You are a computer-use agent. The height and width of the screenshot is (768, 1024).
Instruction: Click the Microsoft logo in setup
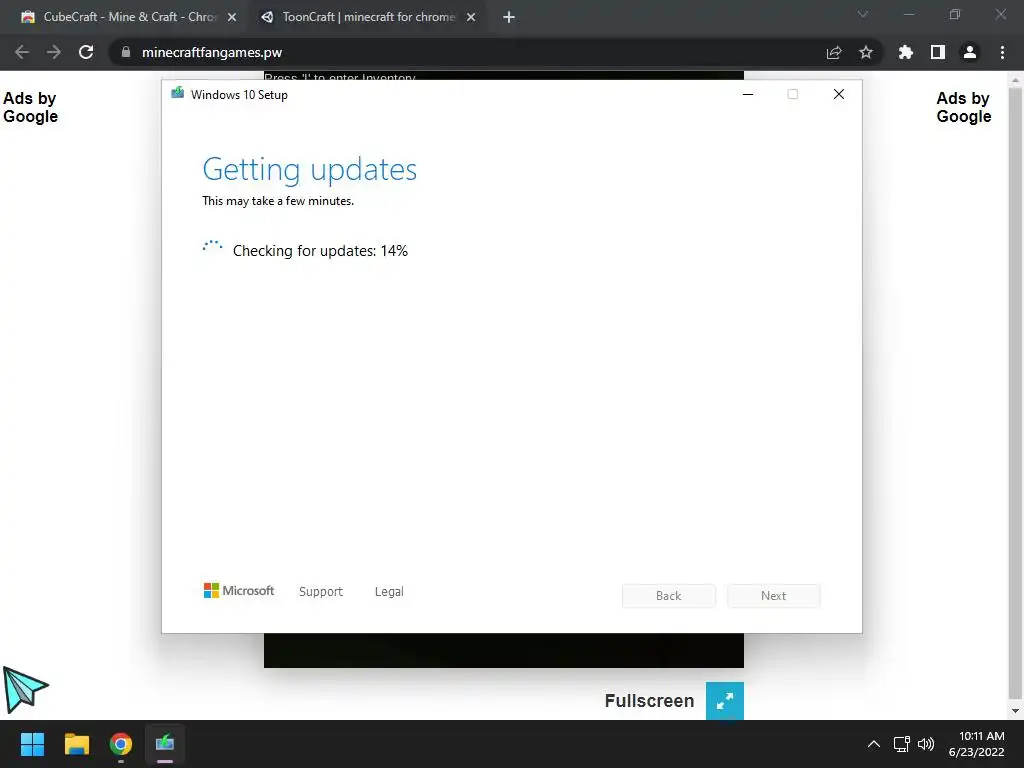coord(239,591)
